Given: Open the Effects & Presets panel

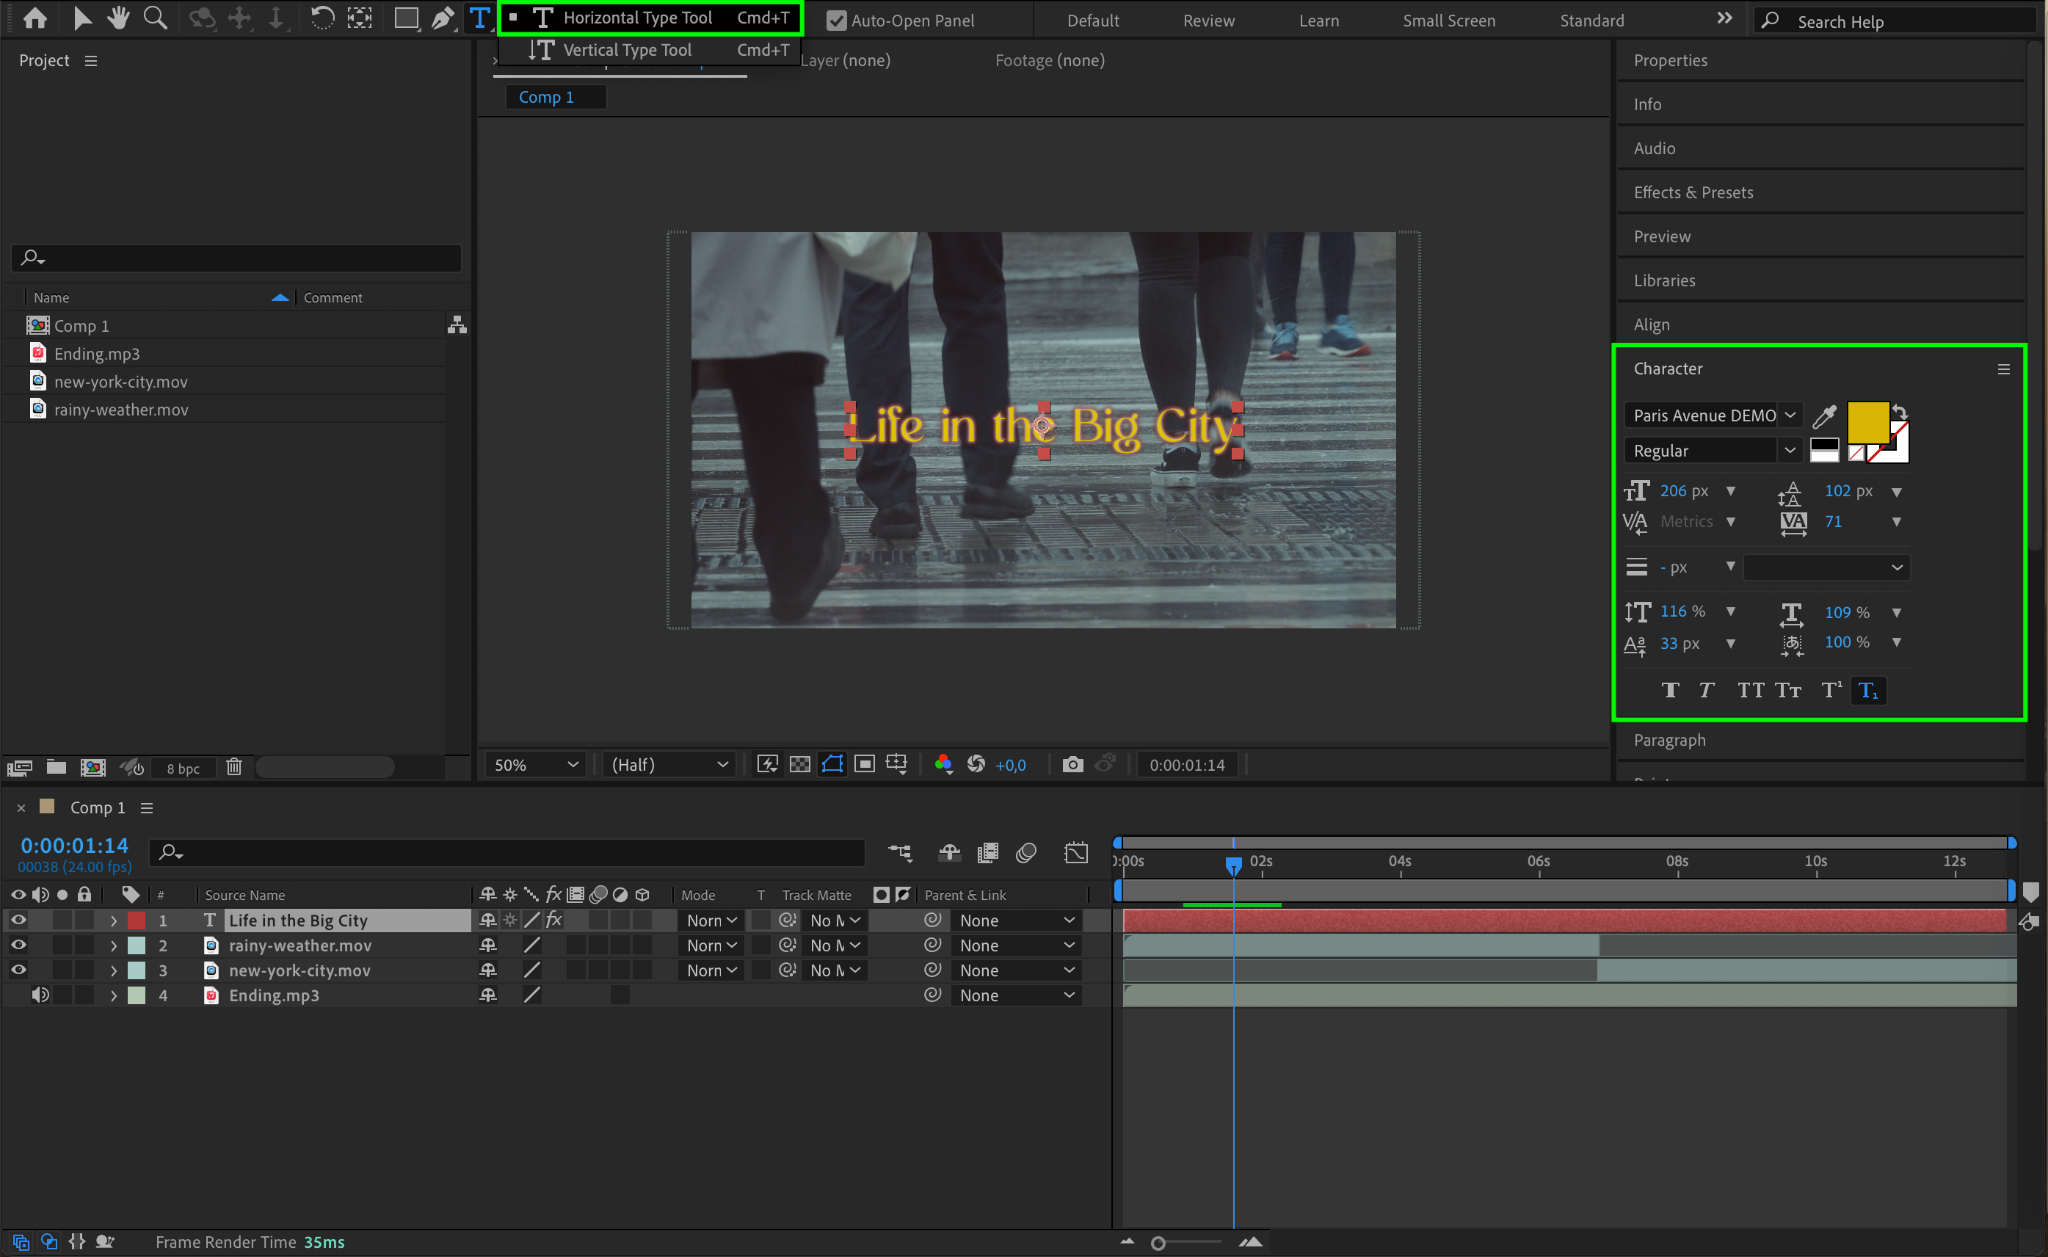Looking at the screenshot, I should click(1693, 192).
